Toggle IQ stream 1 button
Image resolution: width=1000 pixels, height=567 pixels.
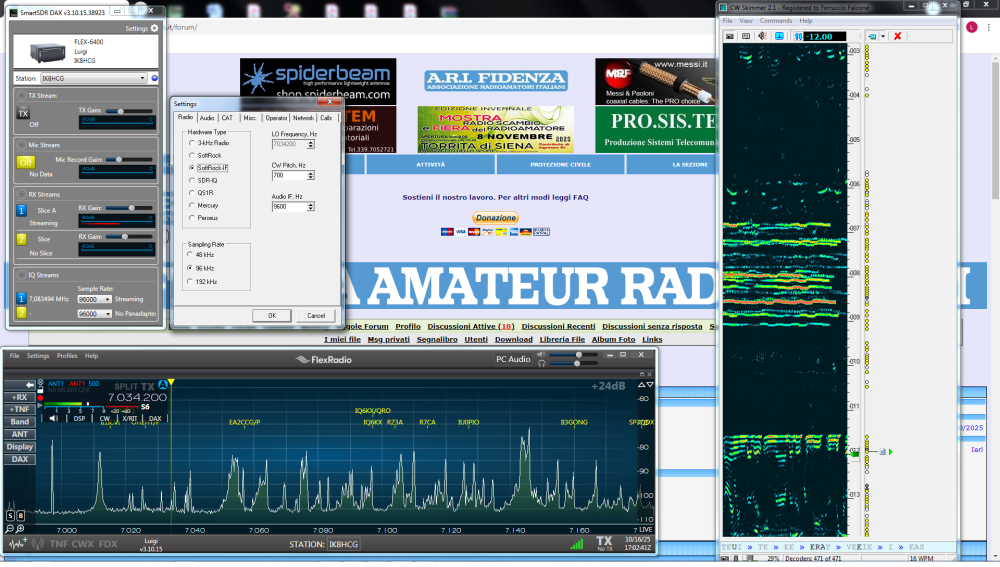(21, 298)
